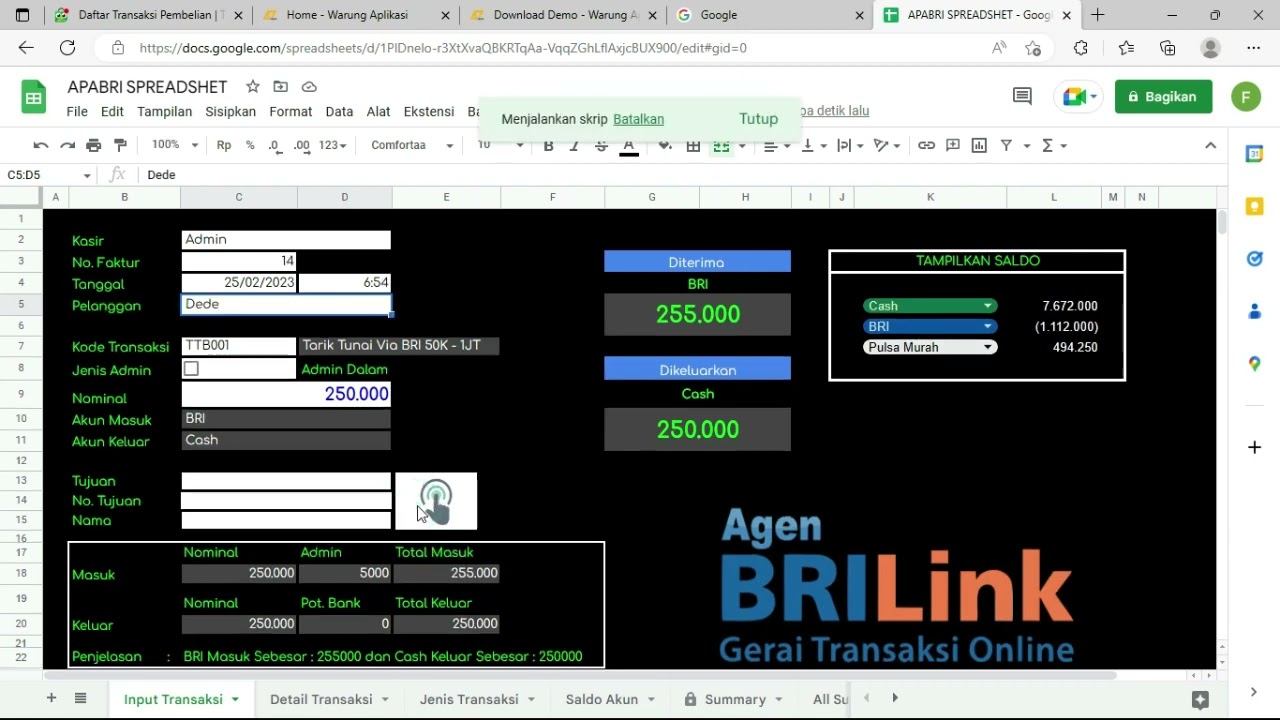This screenshot has width=1280, height=720.
Task: Open the Ekstensi menu
Action: tap(429, 112)
